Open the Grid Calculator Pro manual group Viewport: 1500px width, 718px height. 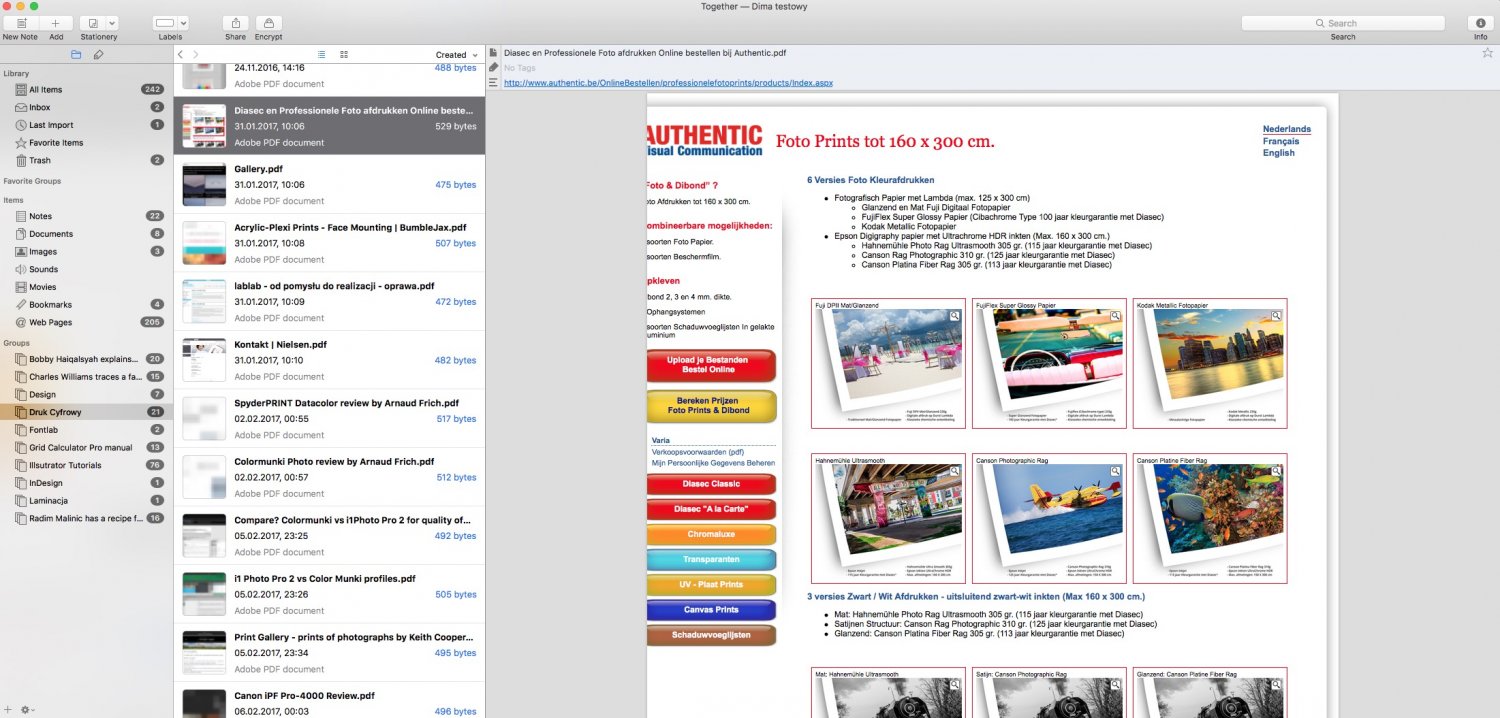pyautogui.click(x=85, y=448)
